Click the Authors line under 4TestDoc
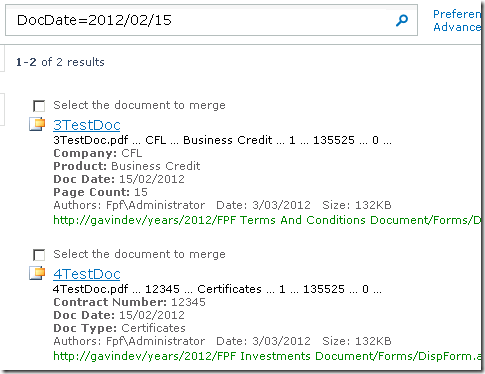Screen dimensions: 485x374 (222, 341)
